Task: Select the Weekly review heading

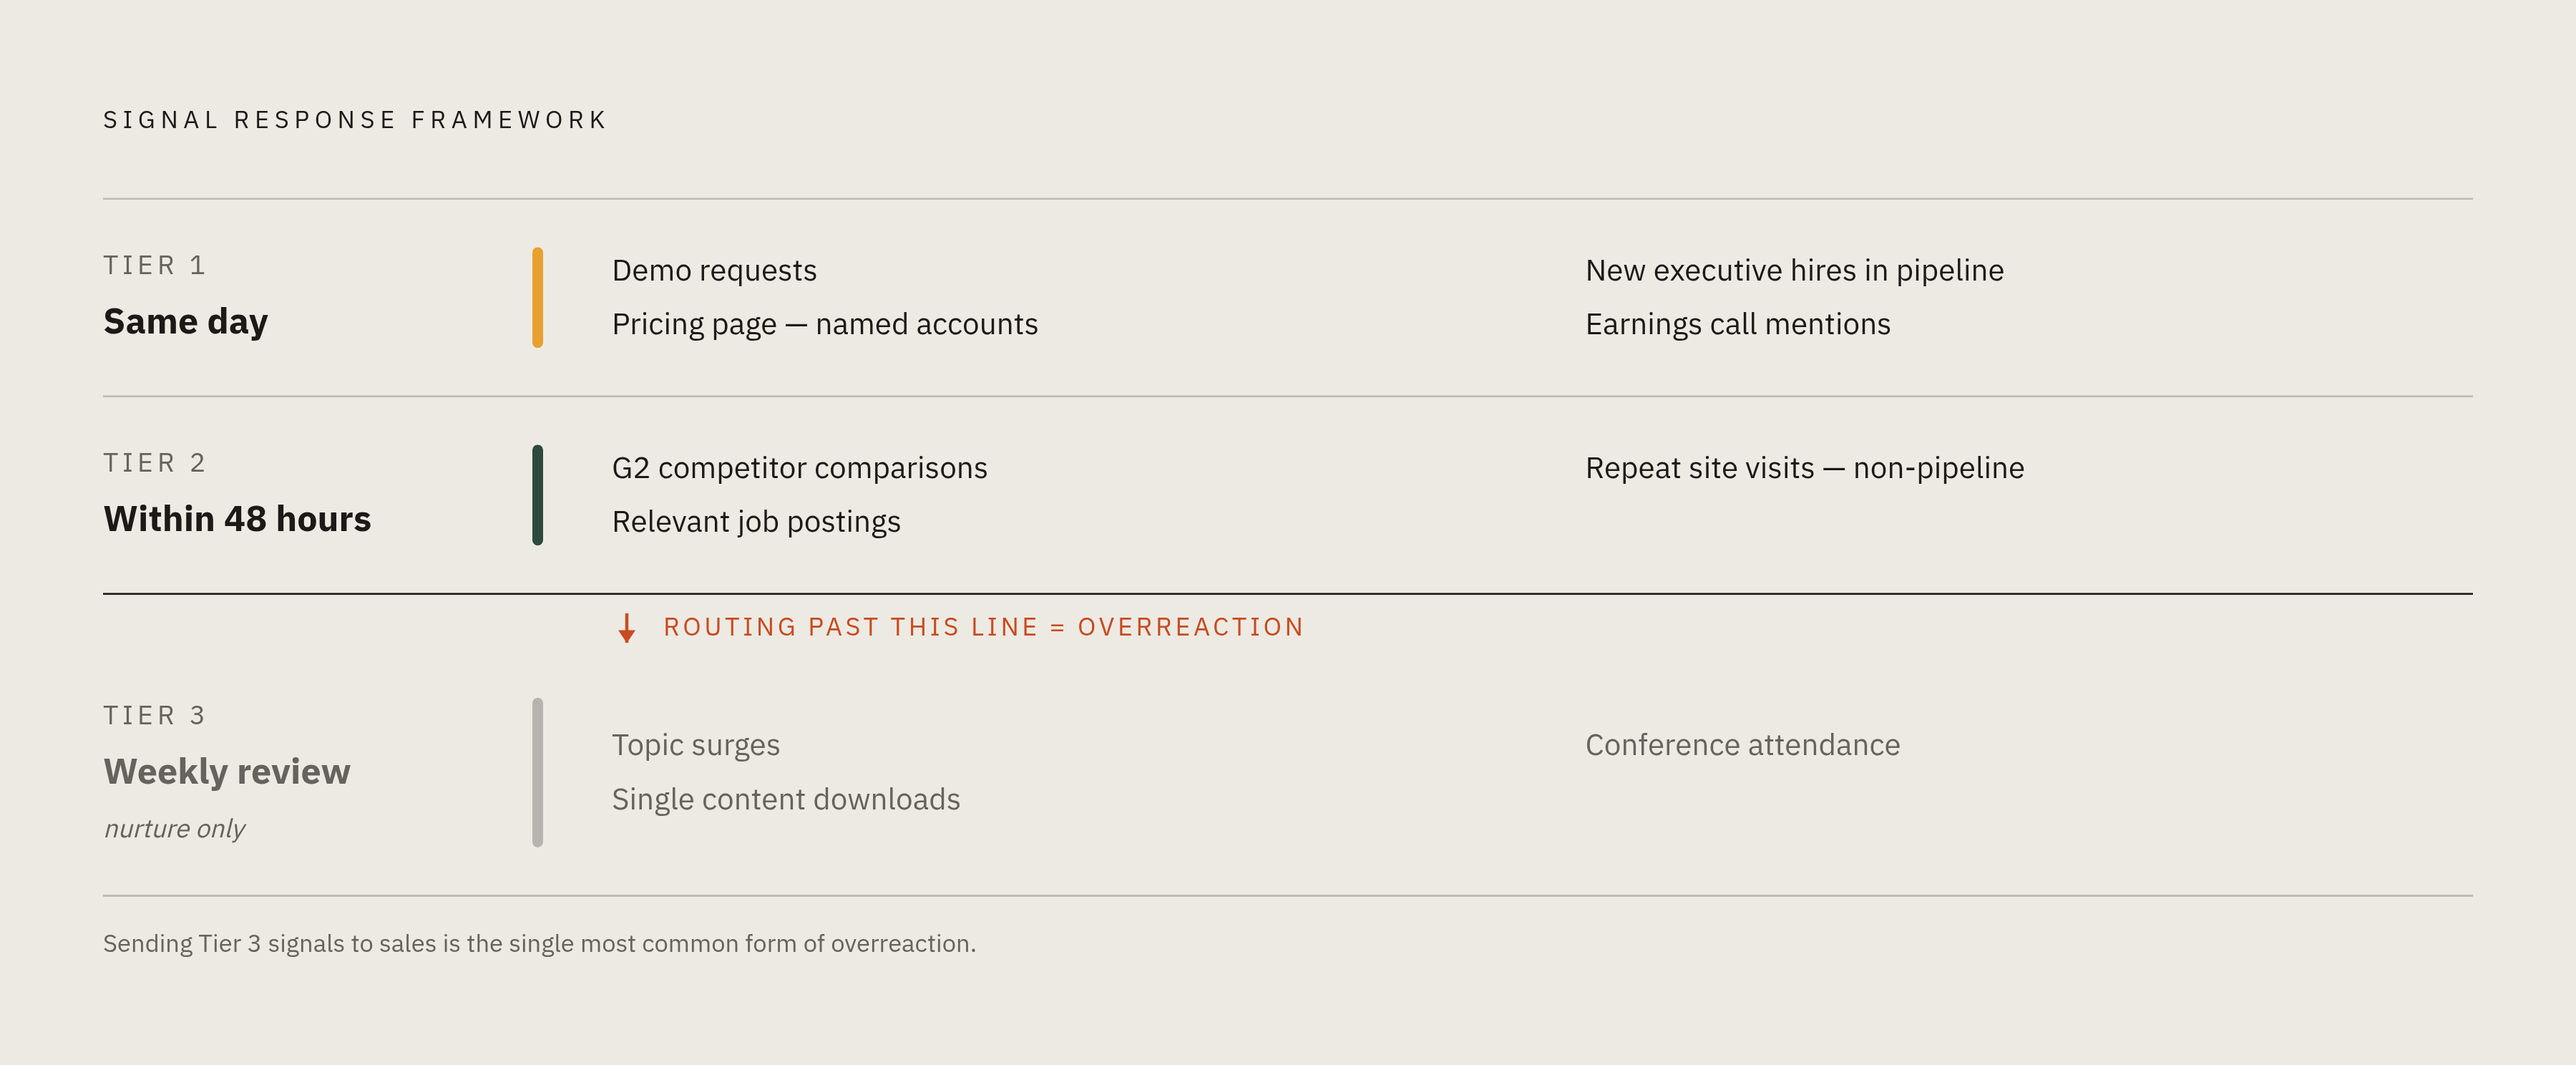Action: point(227,771)
